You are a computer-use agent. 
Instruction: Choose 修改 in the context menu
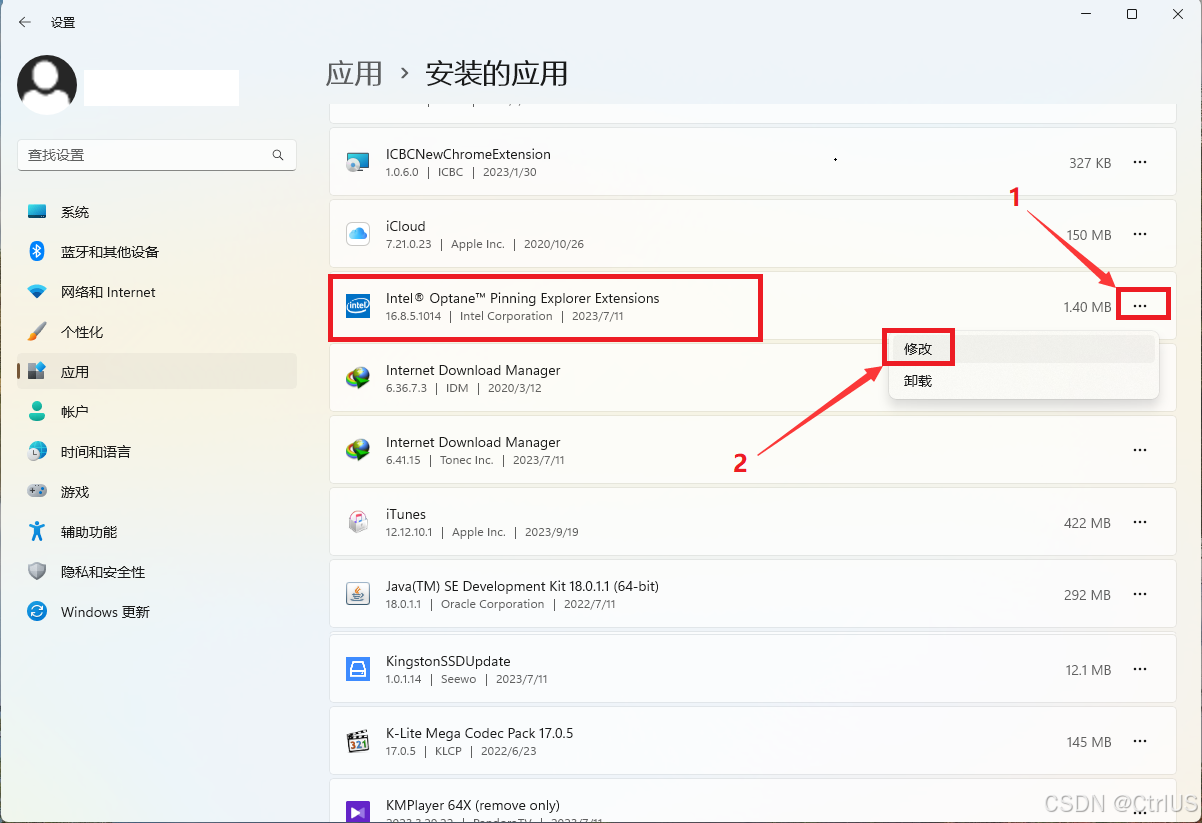(1023, 349)
